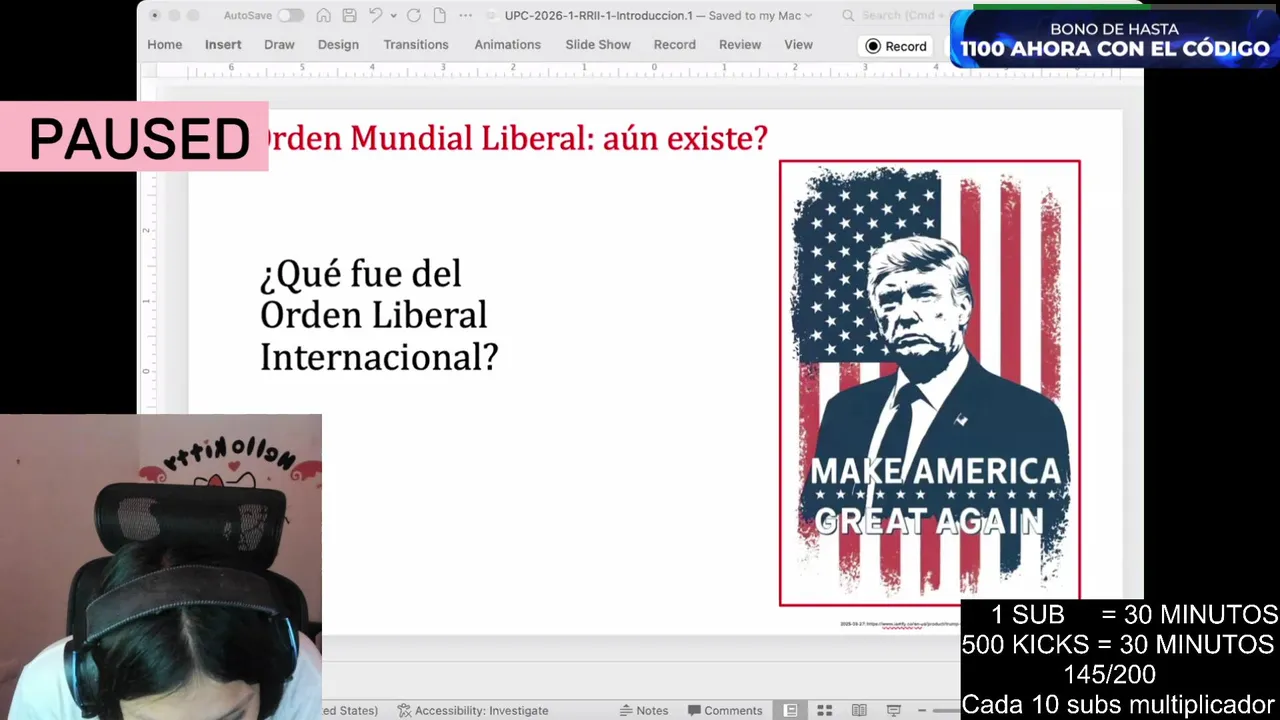Open the Insert ribbon tab

click(x=223, y=45)
